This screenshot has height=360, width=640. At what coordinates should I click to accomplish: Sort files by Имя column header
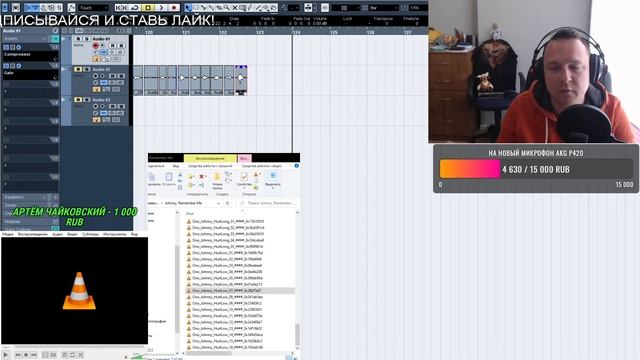(189, 213)
